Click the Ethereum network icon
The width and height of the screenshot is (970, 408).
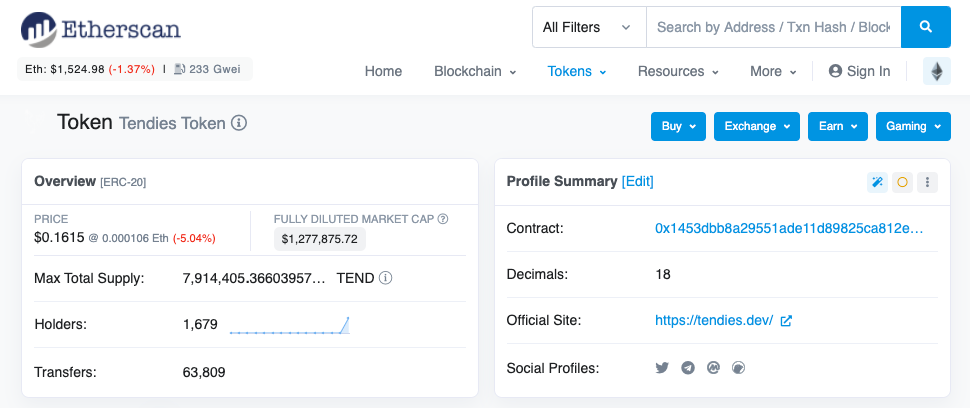937,71
